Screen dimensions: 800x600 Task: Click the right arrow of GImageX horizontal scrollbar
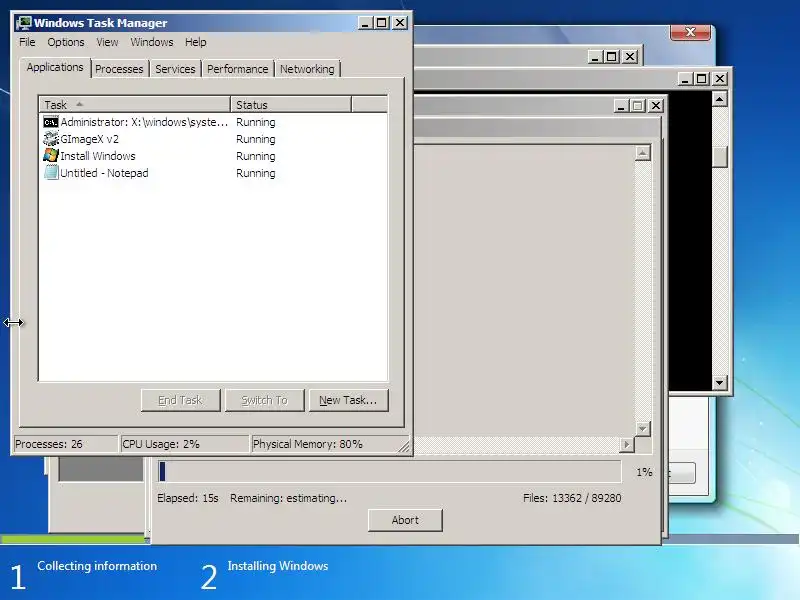[x=627, y=444]
